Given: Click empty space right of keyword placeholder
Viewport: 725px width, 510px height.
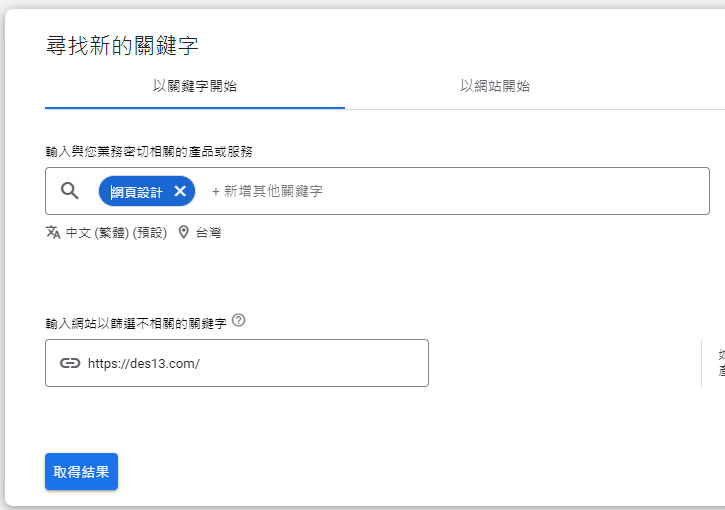Looking at the screenshot, I should click(x=520, y=191).
